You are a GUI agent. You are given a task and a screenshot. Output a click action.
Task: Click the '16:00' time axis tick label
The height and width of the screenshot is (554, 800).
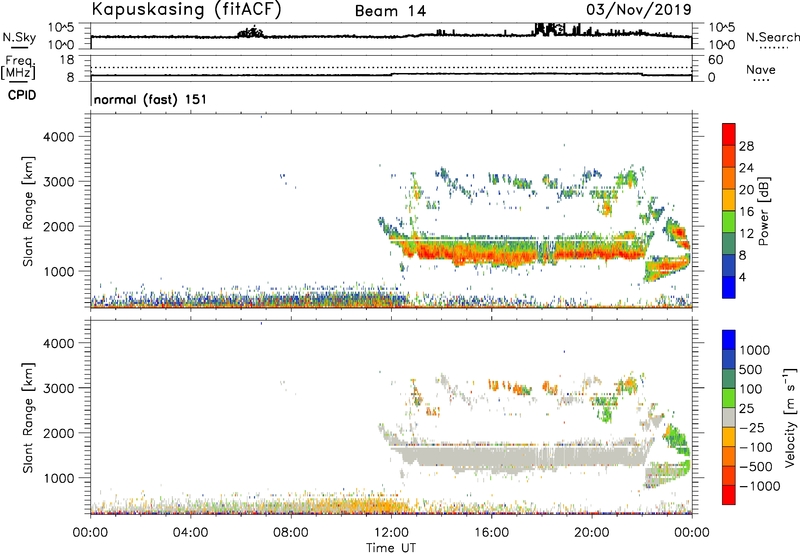492,533
